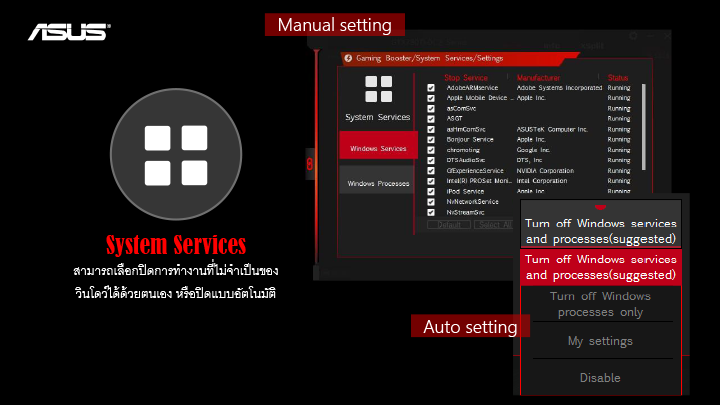The height and width of the screenshot is (405, 720).
Task: Toggle the ASGT service checkbox
Action: click(x=431, y=119)
